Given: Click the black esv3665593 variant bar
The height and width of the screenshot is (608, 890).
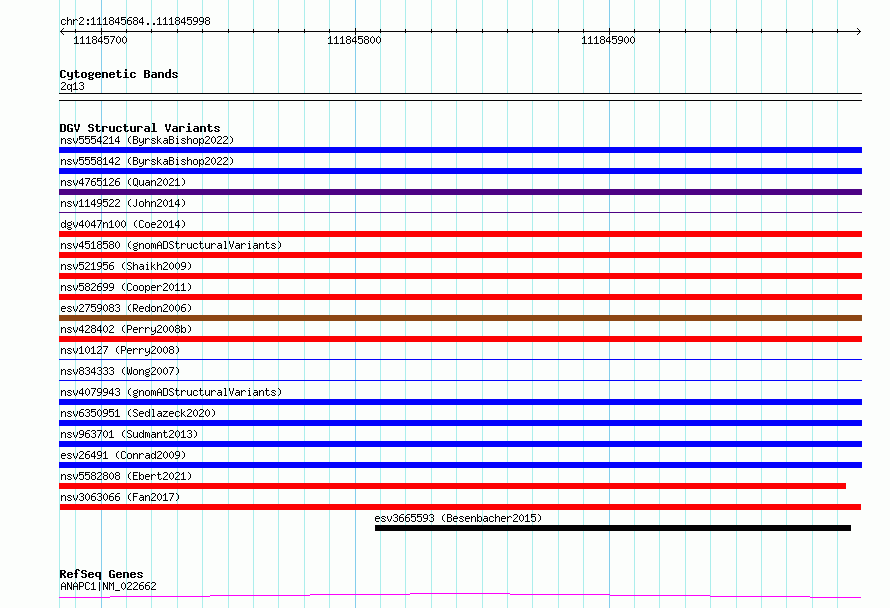Looking at the screenshot, I should (x=613, y=528).
